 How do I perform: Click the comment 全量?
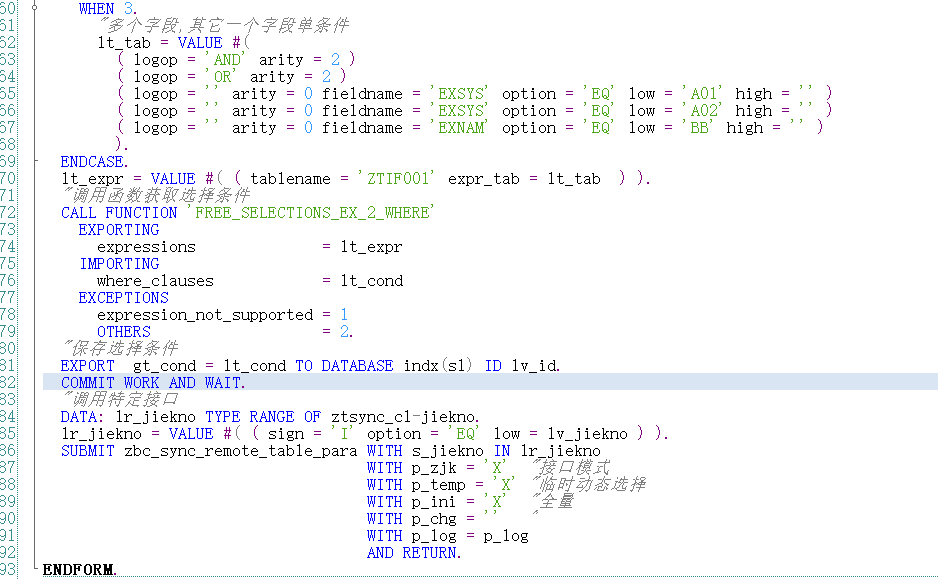552,502
